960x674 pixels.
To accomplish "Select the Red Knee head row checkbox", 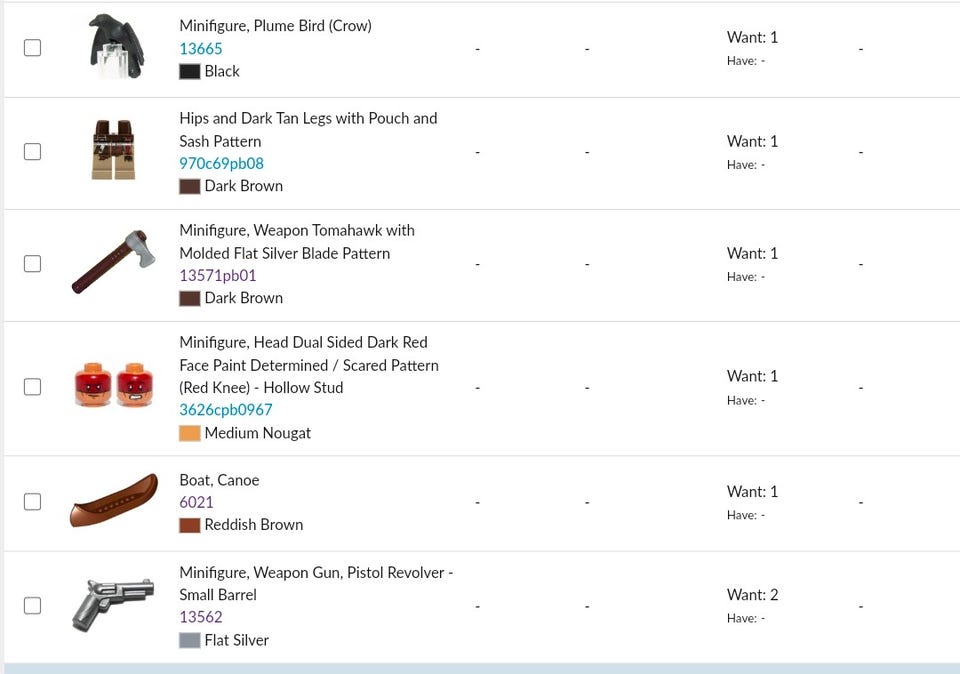I will coord(32,387).
